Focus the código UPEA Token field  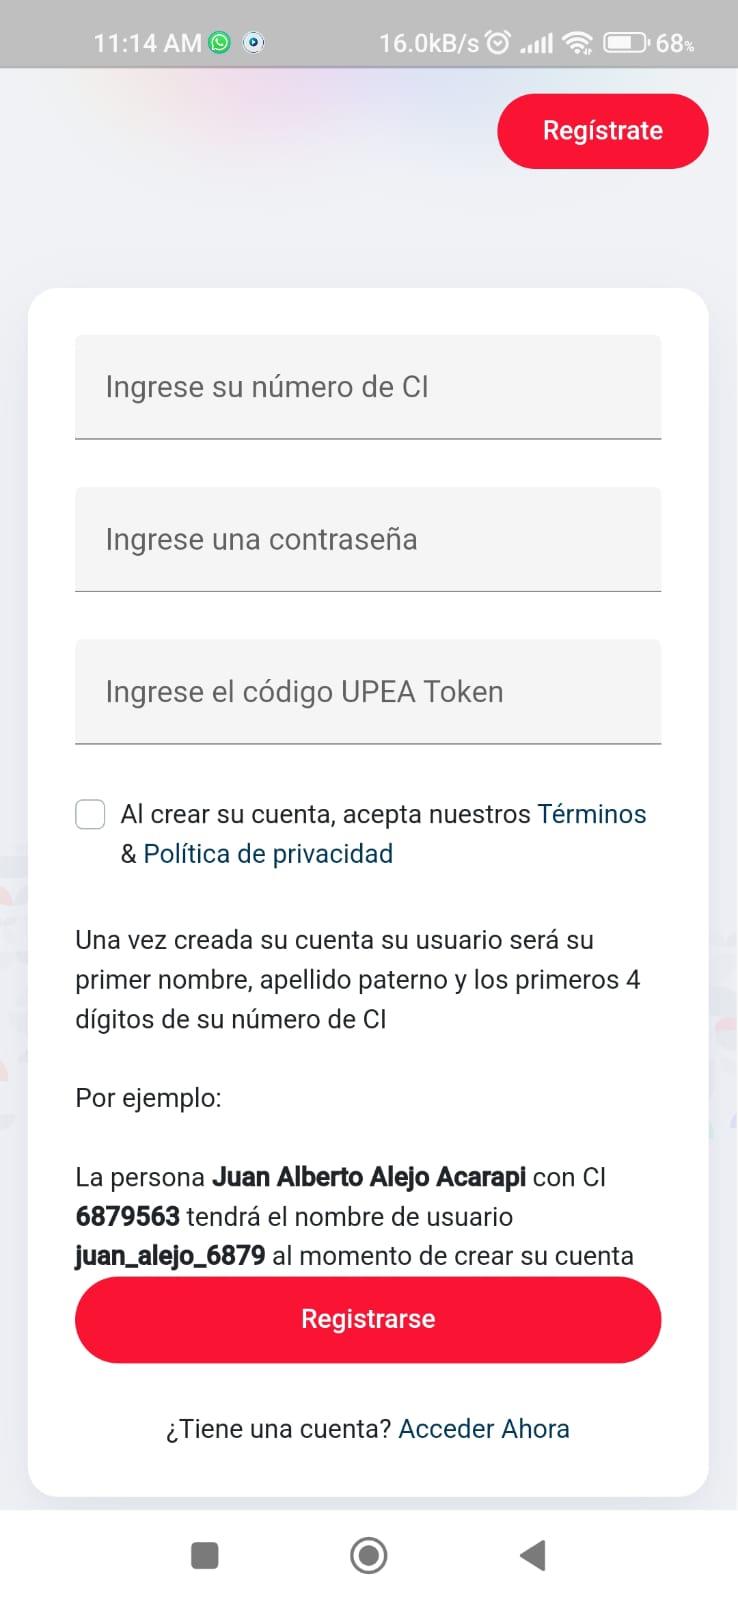[368, 692]
